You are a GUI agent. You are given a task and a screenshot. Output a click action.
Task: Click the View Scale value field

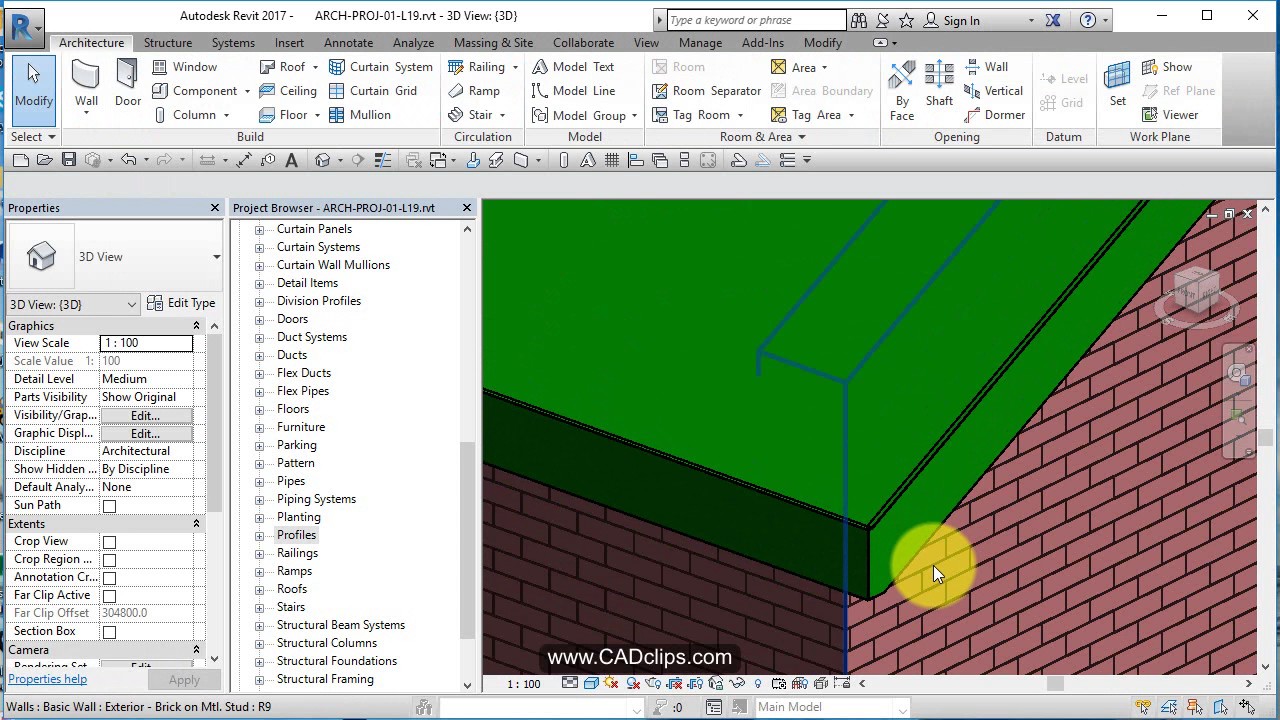pos(146,342)
